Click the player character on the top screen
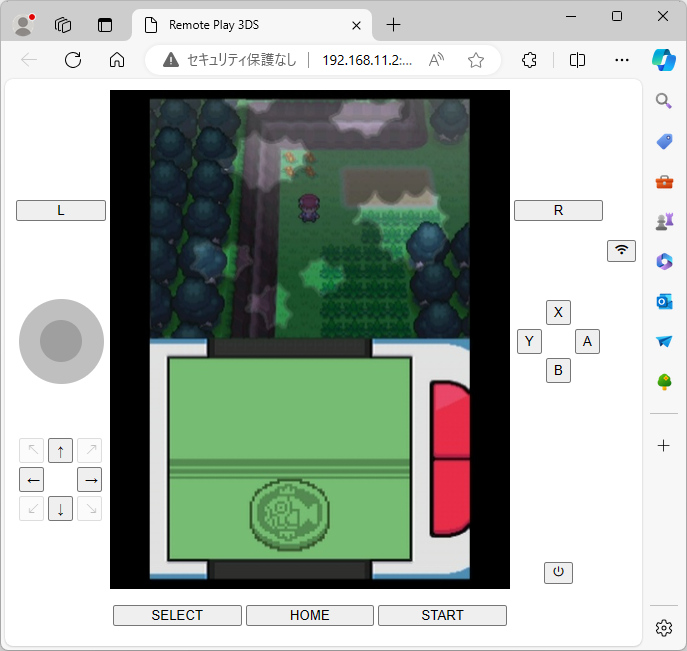687x651 pixels. pyautogui.click(x=309, y=209)
